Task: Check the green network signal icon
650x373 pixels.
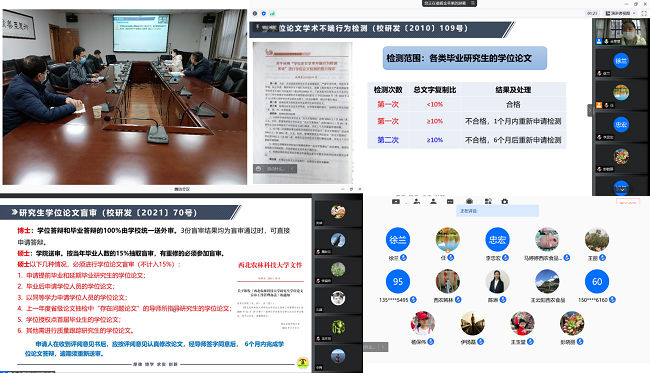Action: 272,13
